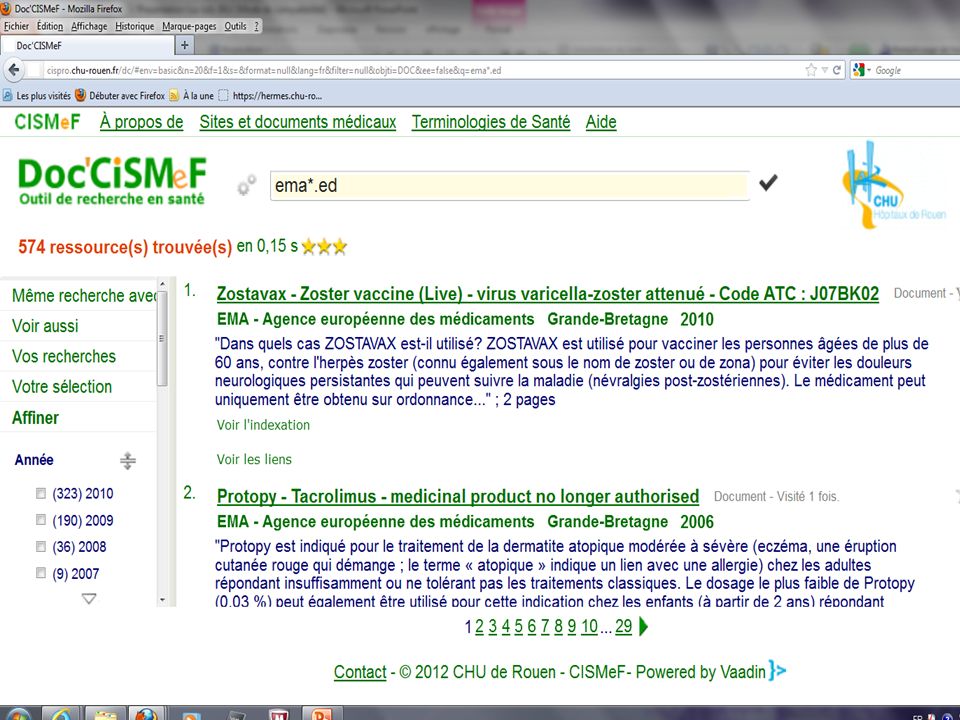The height and width of the screenshot is (720, 960).
Task: Expand Vos recherches panel
Action: [78, 356]
